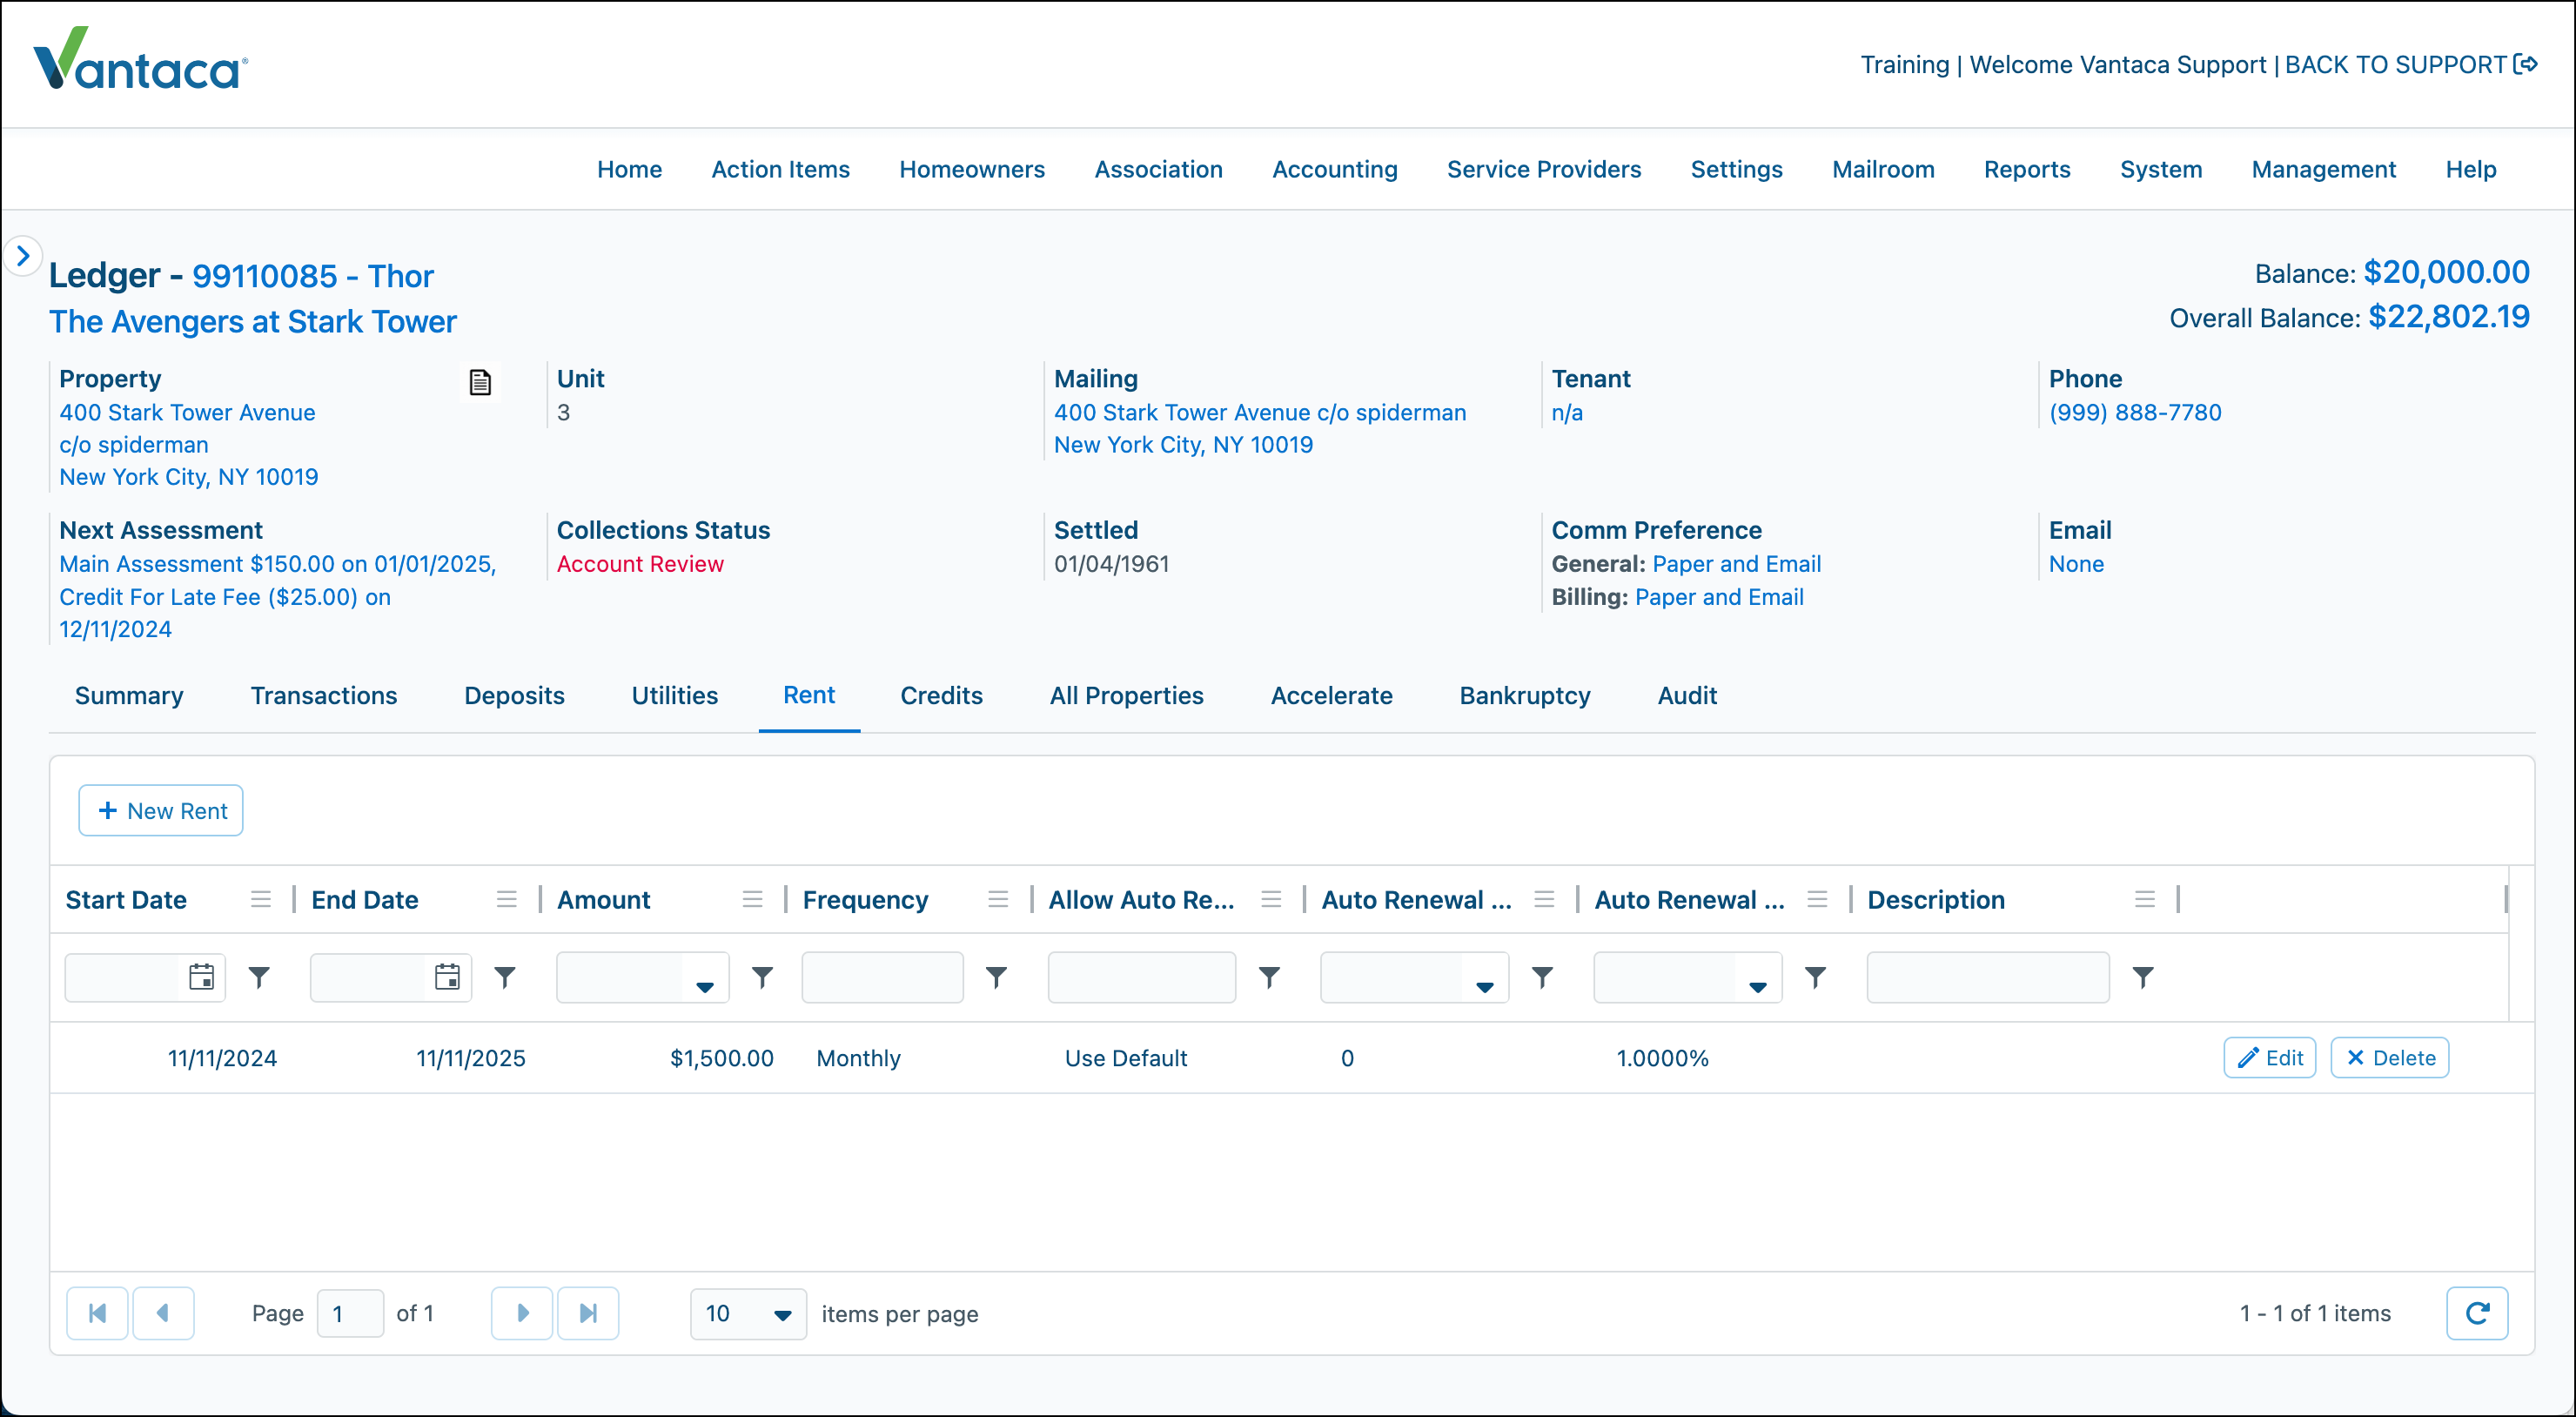Open the Frequency column menu icon

pos(998,900)
